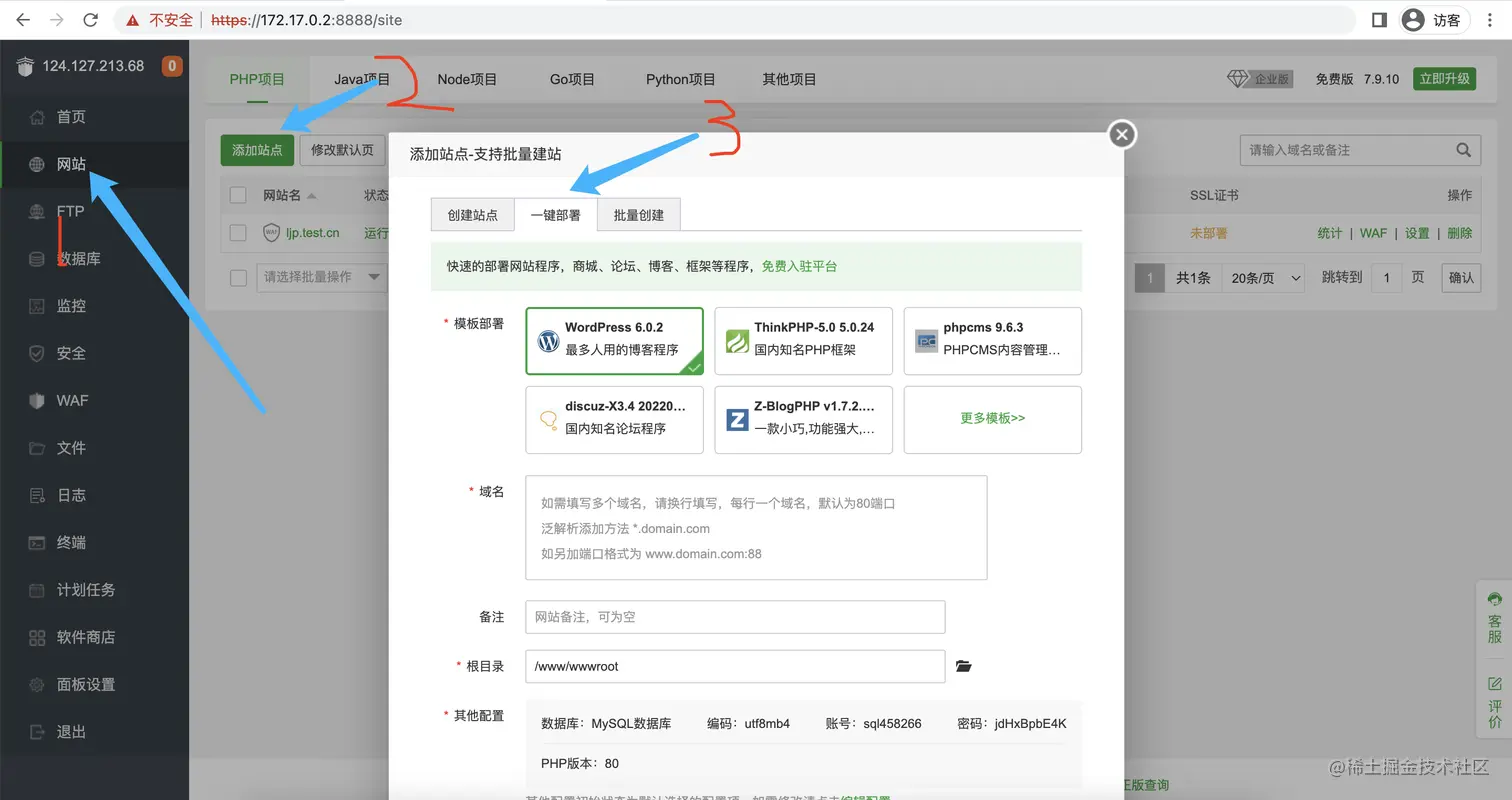Image resolution: width=1512 pixels, height=800 pixels.
Task: Open the 文件 folder icon in sidebar
Action: pos(37,448)
